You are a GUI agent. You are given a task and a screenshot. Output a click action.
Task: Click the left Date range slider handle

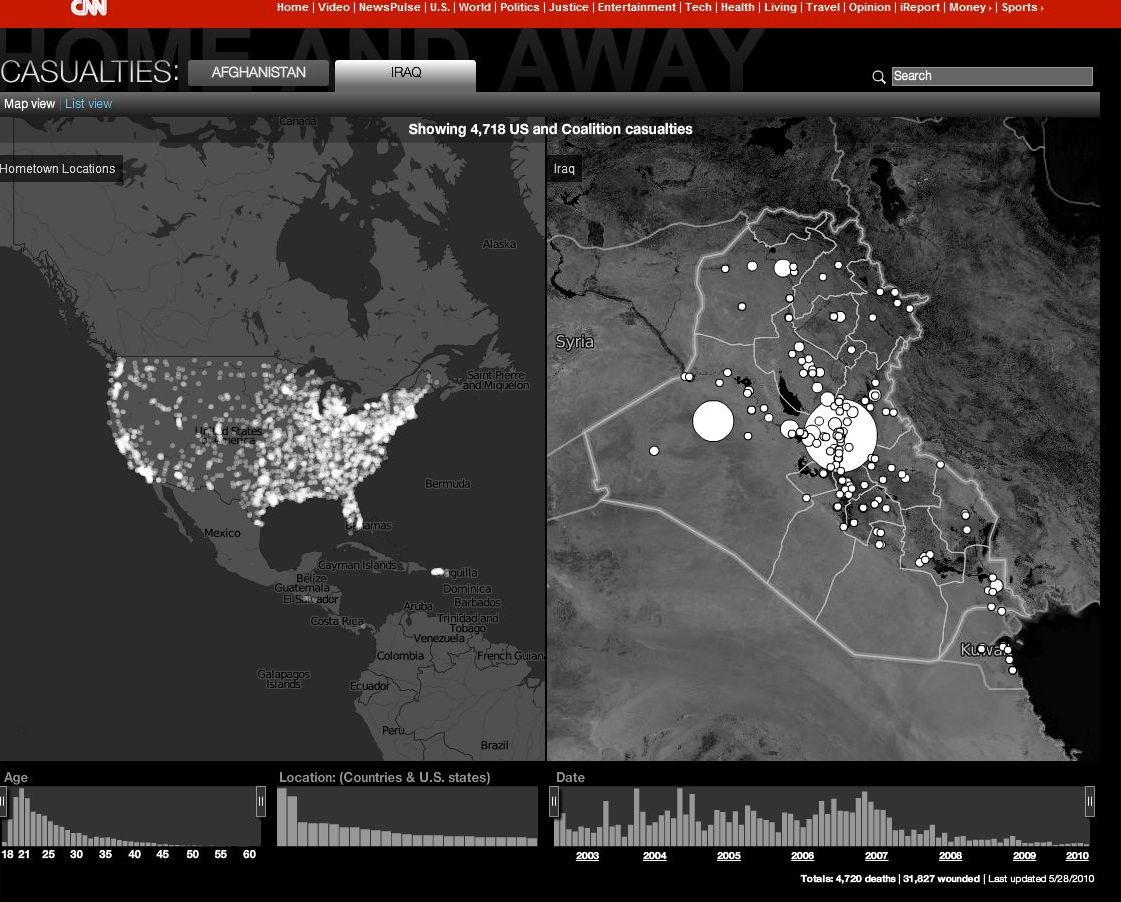click(554, 799)
